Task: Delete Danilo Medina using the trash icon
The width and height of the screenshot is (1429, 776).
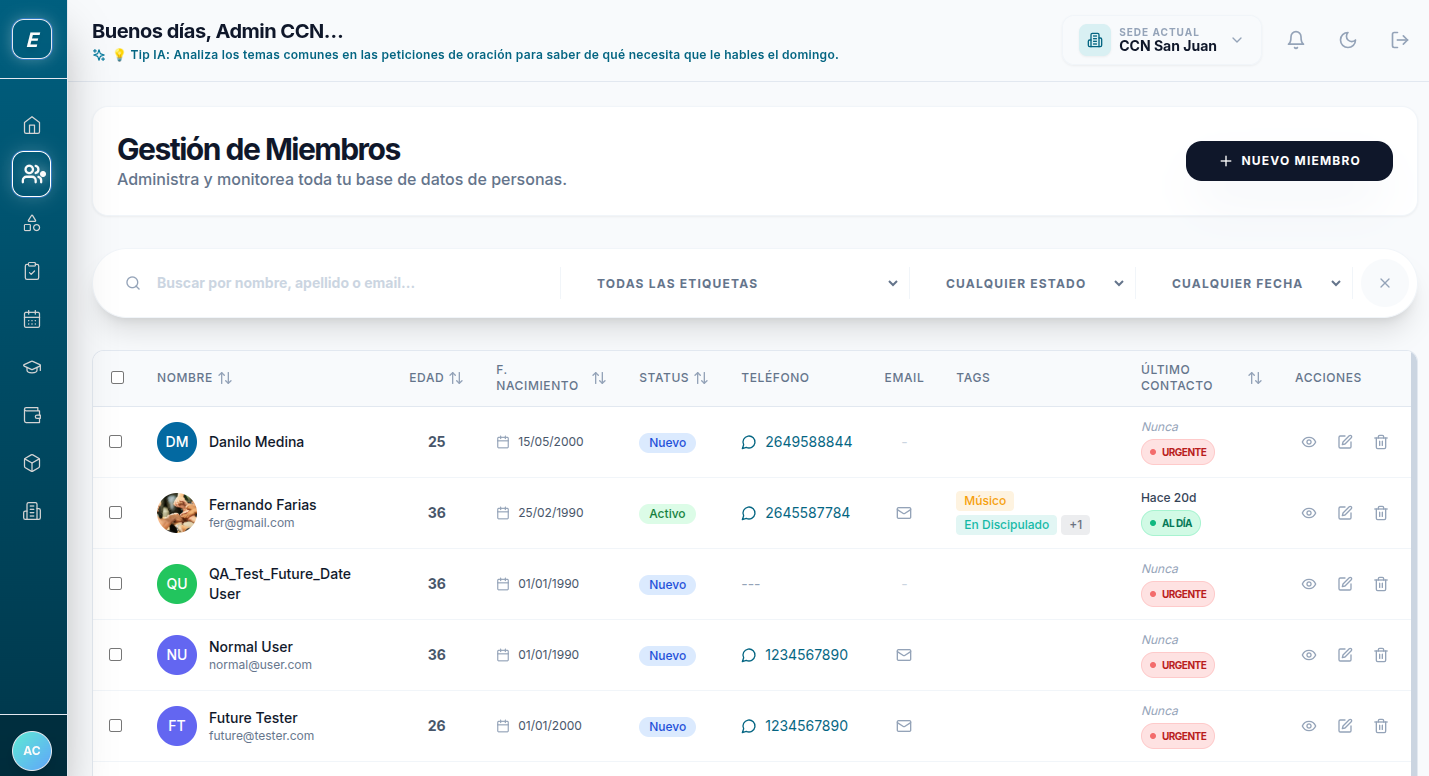Action: pyautogui.click(x=1381, y=442)
